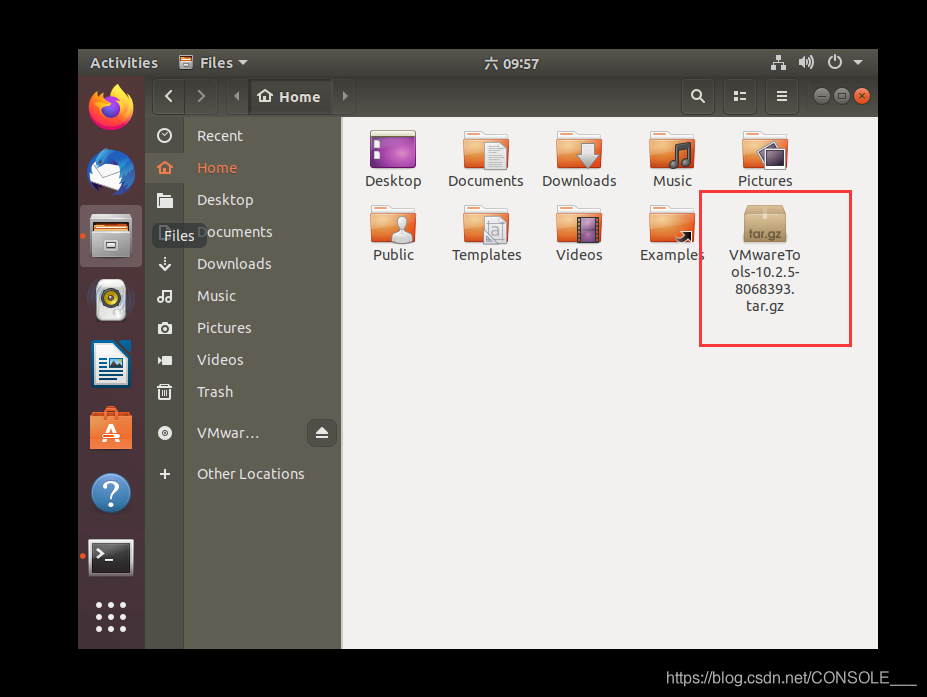927x697 pixels.
Task: Select the Pictures folder icon
Action: pyautogui.click(x=765, y=158)
